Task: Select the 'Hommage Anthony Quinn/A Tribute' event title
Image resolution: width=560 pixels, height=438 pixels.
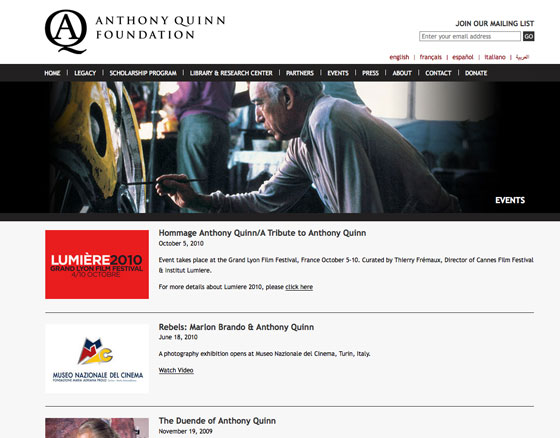Action: pyautogui.click(x=262, y=233)
